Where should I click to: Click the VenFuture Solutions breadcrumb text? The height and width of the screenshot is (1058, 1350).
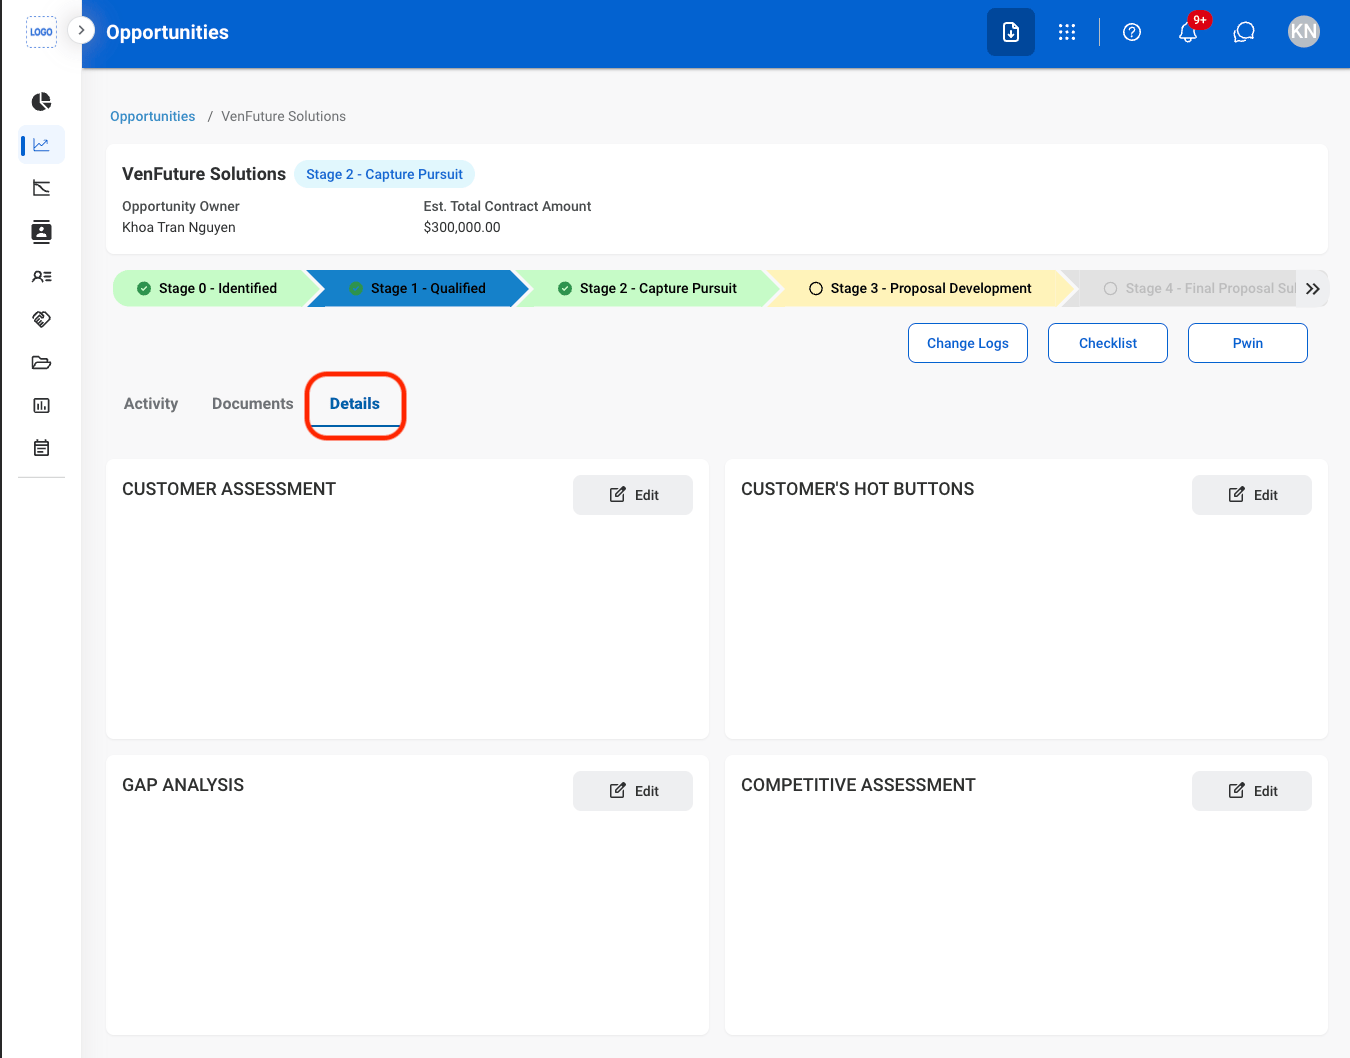click(284, 116)
